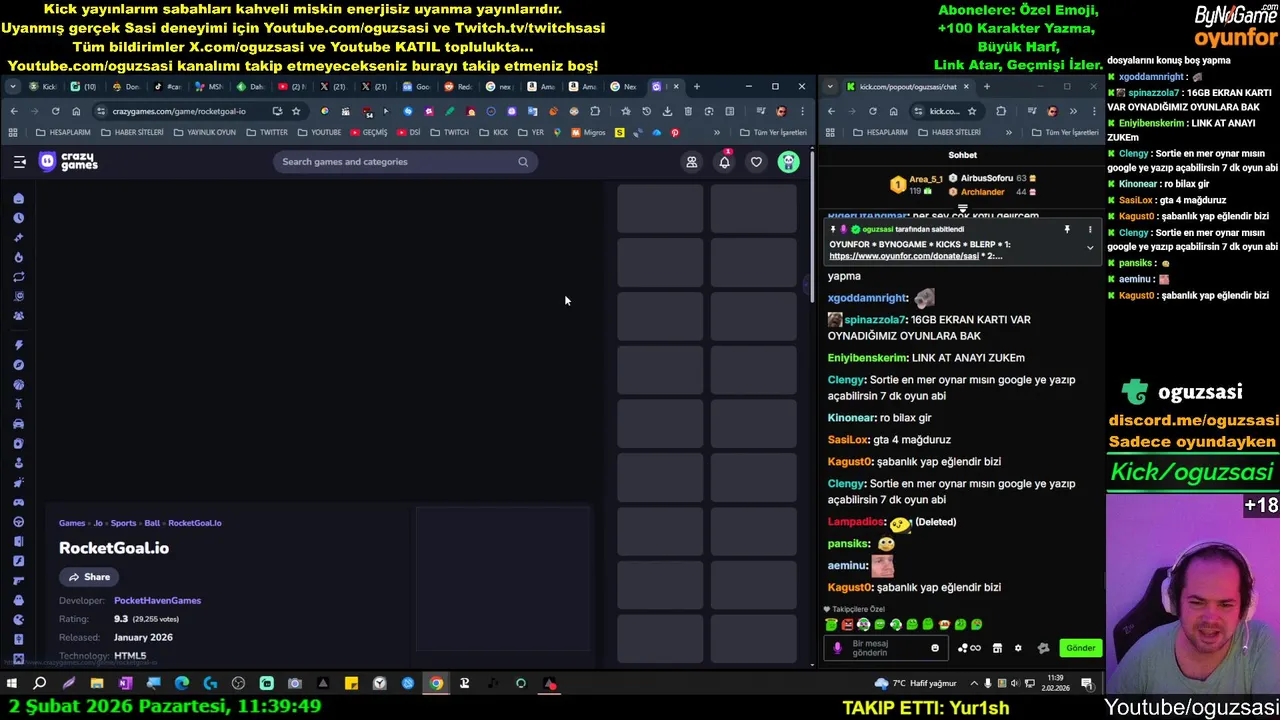Open CrazyGames hamburger sidebar menu
The image size is (1280, 720).
click(19, 161)
